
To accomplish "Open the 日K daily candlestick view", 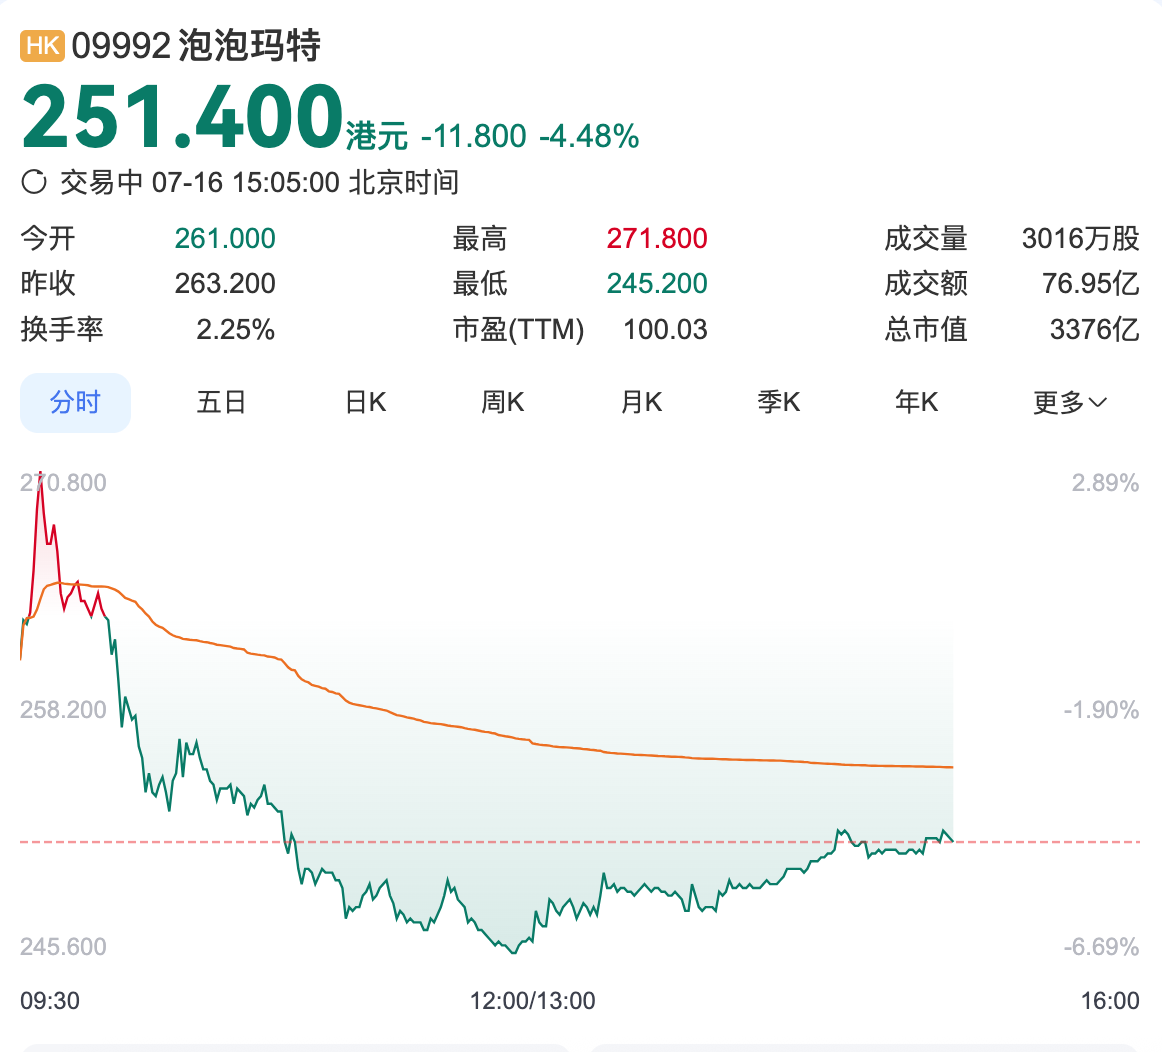I will point(364,401).
